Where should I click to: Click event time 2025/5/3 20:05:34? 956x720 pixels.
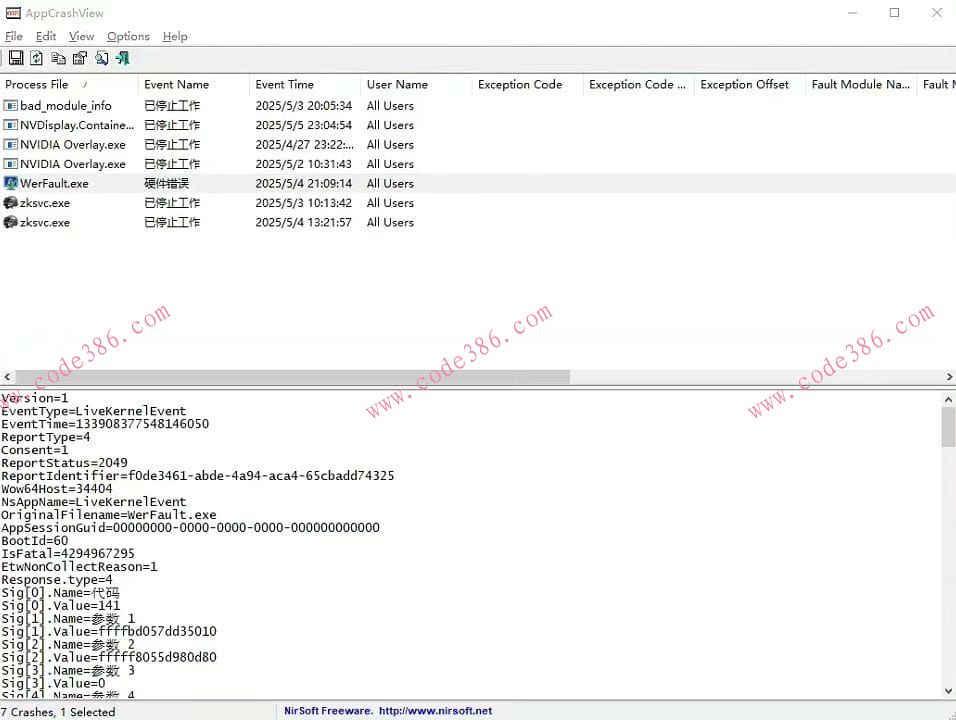pos(304,105)
